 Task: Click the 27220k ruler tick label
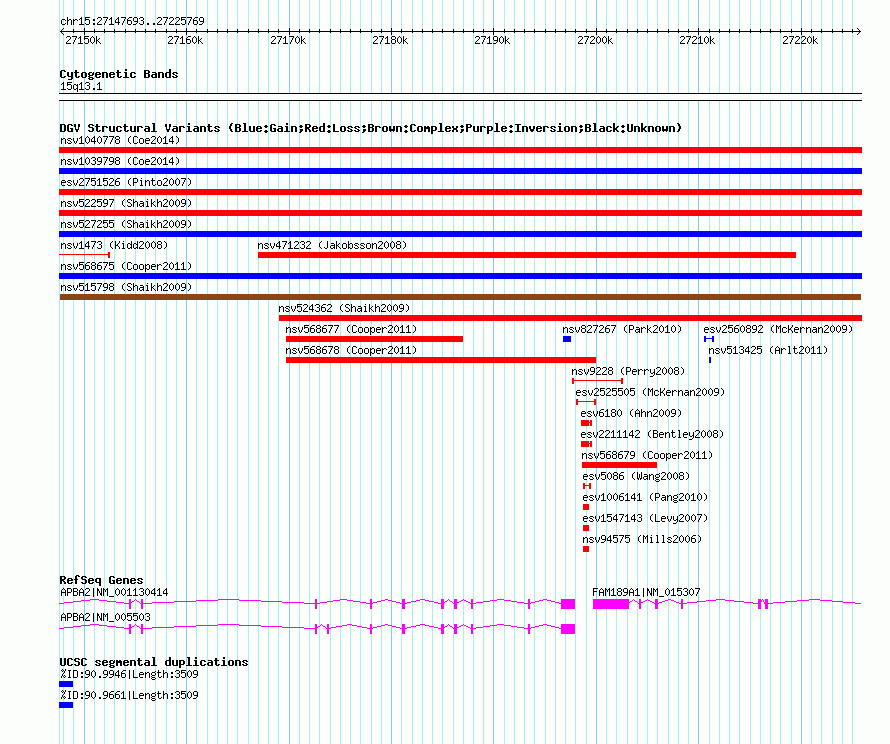800,40
